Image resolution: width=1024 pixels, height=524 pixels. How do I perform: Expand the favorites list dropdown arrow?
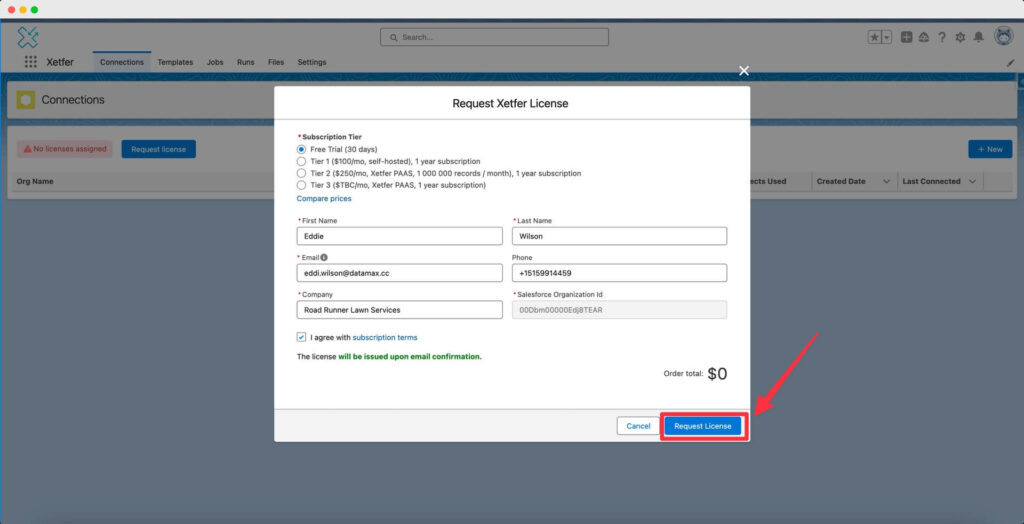[887, 37]
